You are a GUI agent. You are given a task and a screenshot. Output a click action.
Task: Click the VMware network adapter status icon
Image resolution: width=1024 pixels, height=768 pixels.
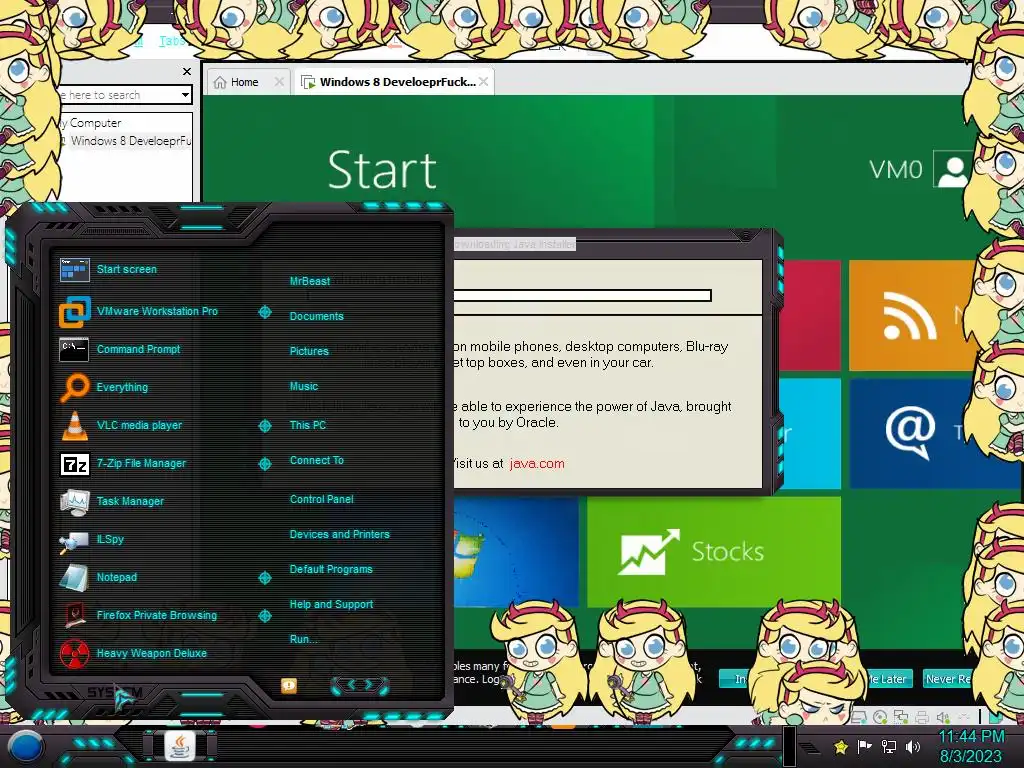pos(901,717)
